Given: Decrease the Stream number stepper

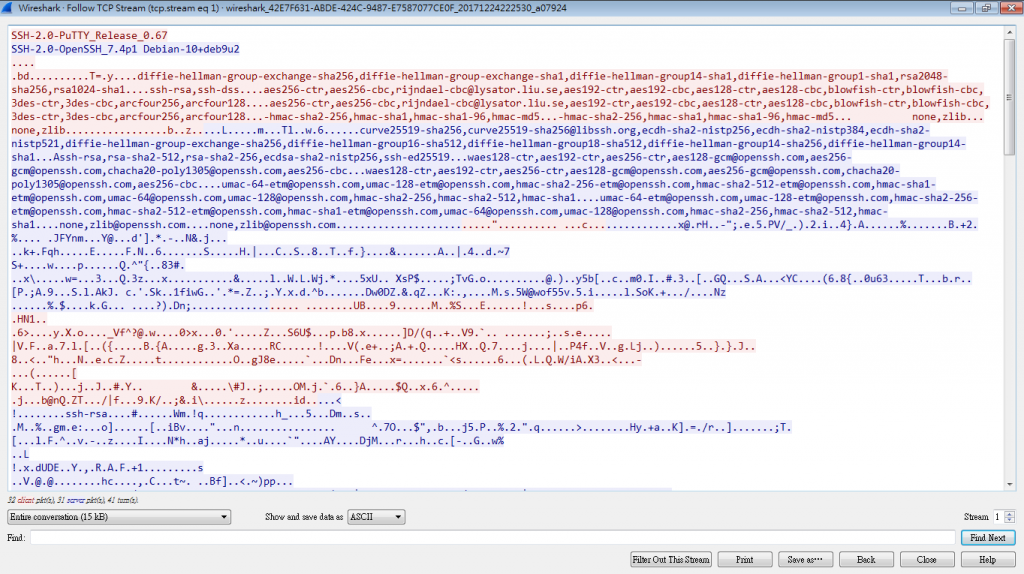Looking at the screenshot, I should 1010,520.
